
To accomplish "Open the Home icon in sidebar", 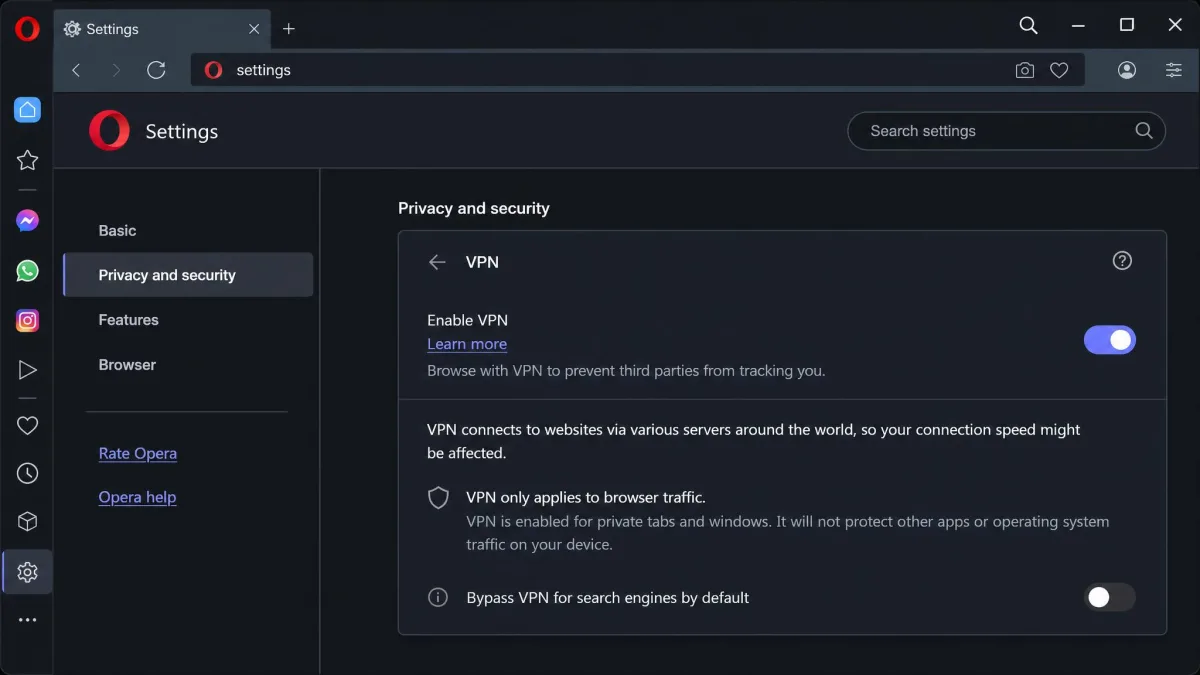I will coord(27,110).
